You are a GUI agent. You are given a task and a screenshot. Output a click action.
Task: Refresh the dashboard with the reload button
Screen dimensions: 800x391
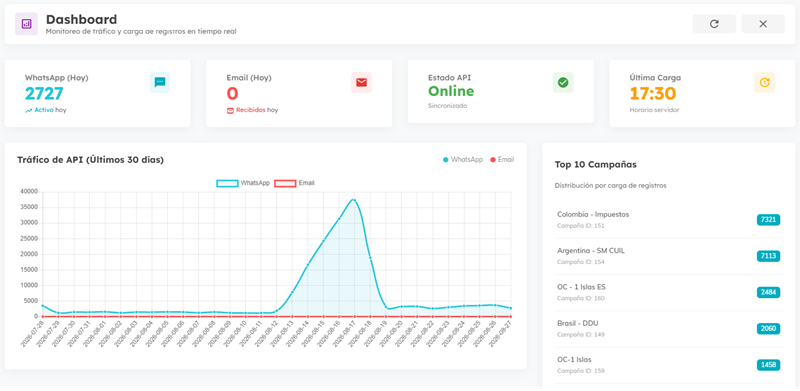pos(714,24)
